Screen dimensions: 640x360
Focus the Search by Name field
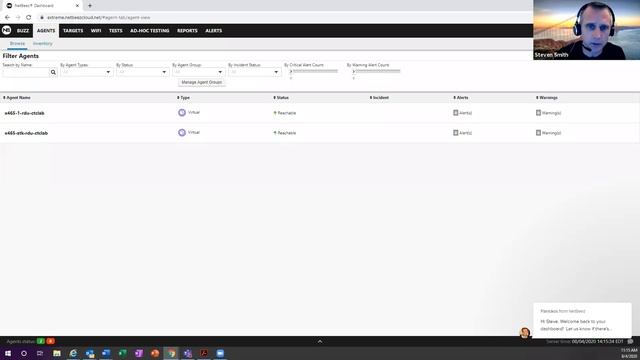point(26,72)
